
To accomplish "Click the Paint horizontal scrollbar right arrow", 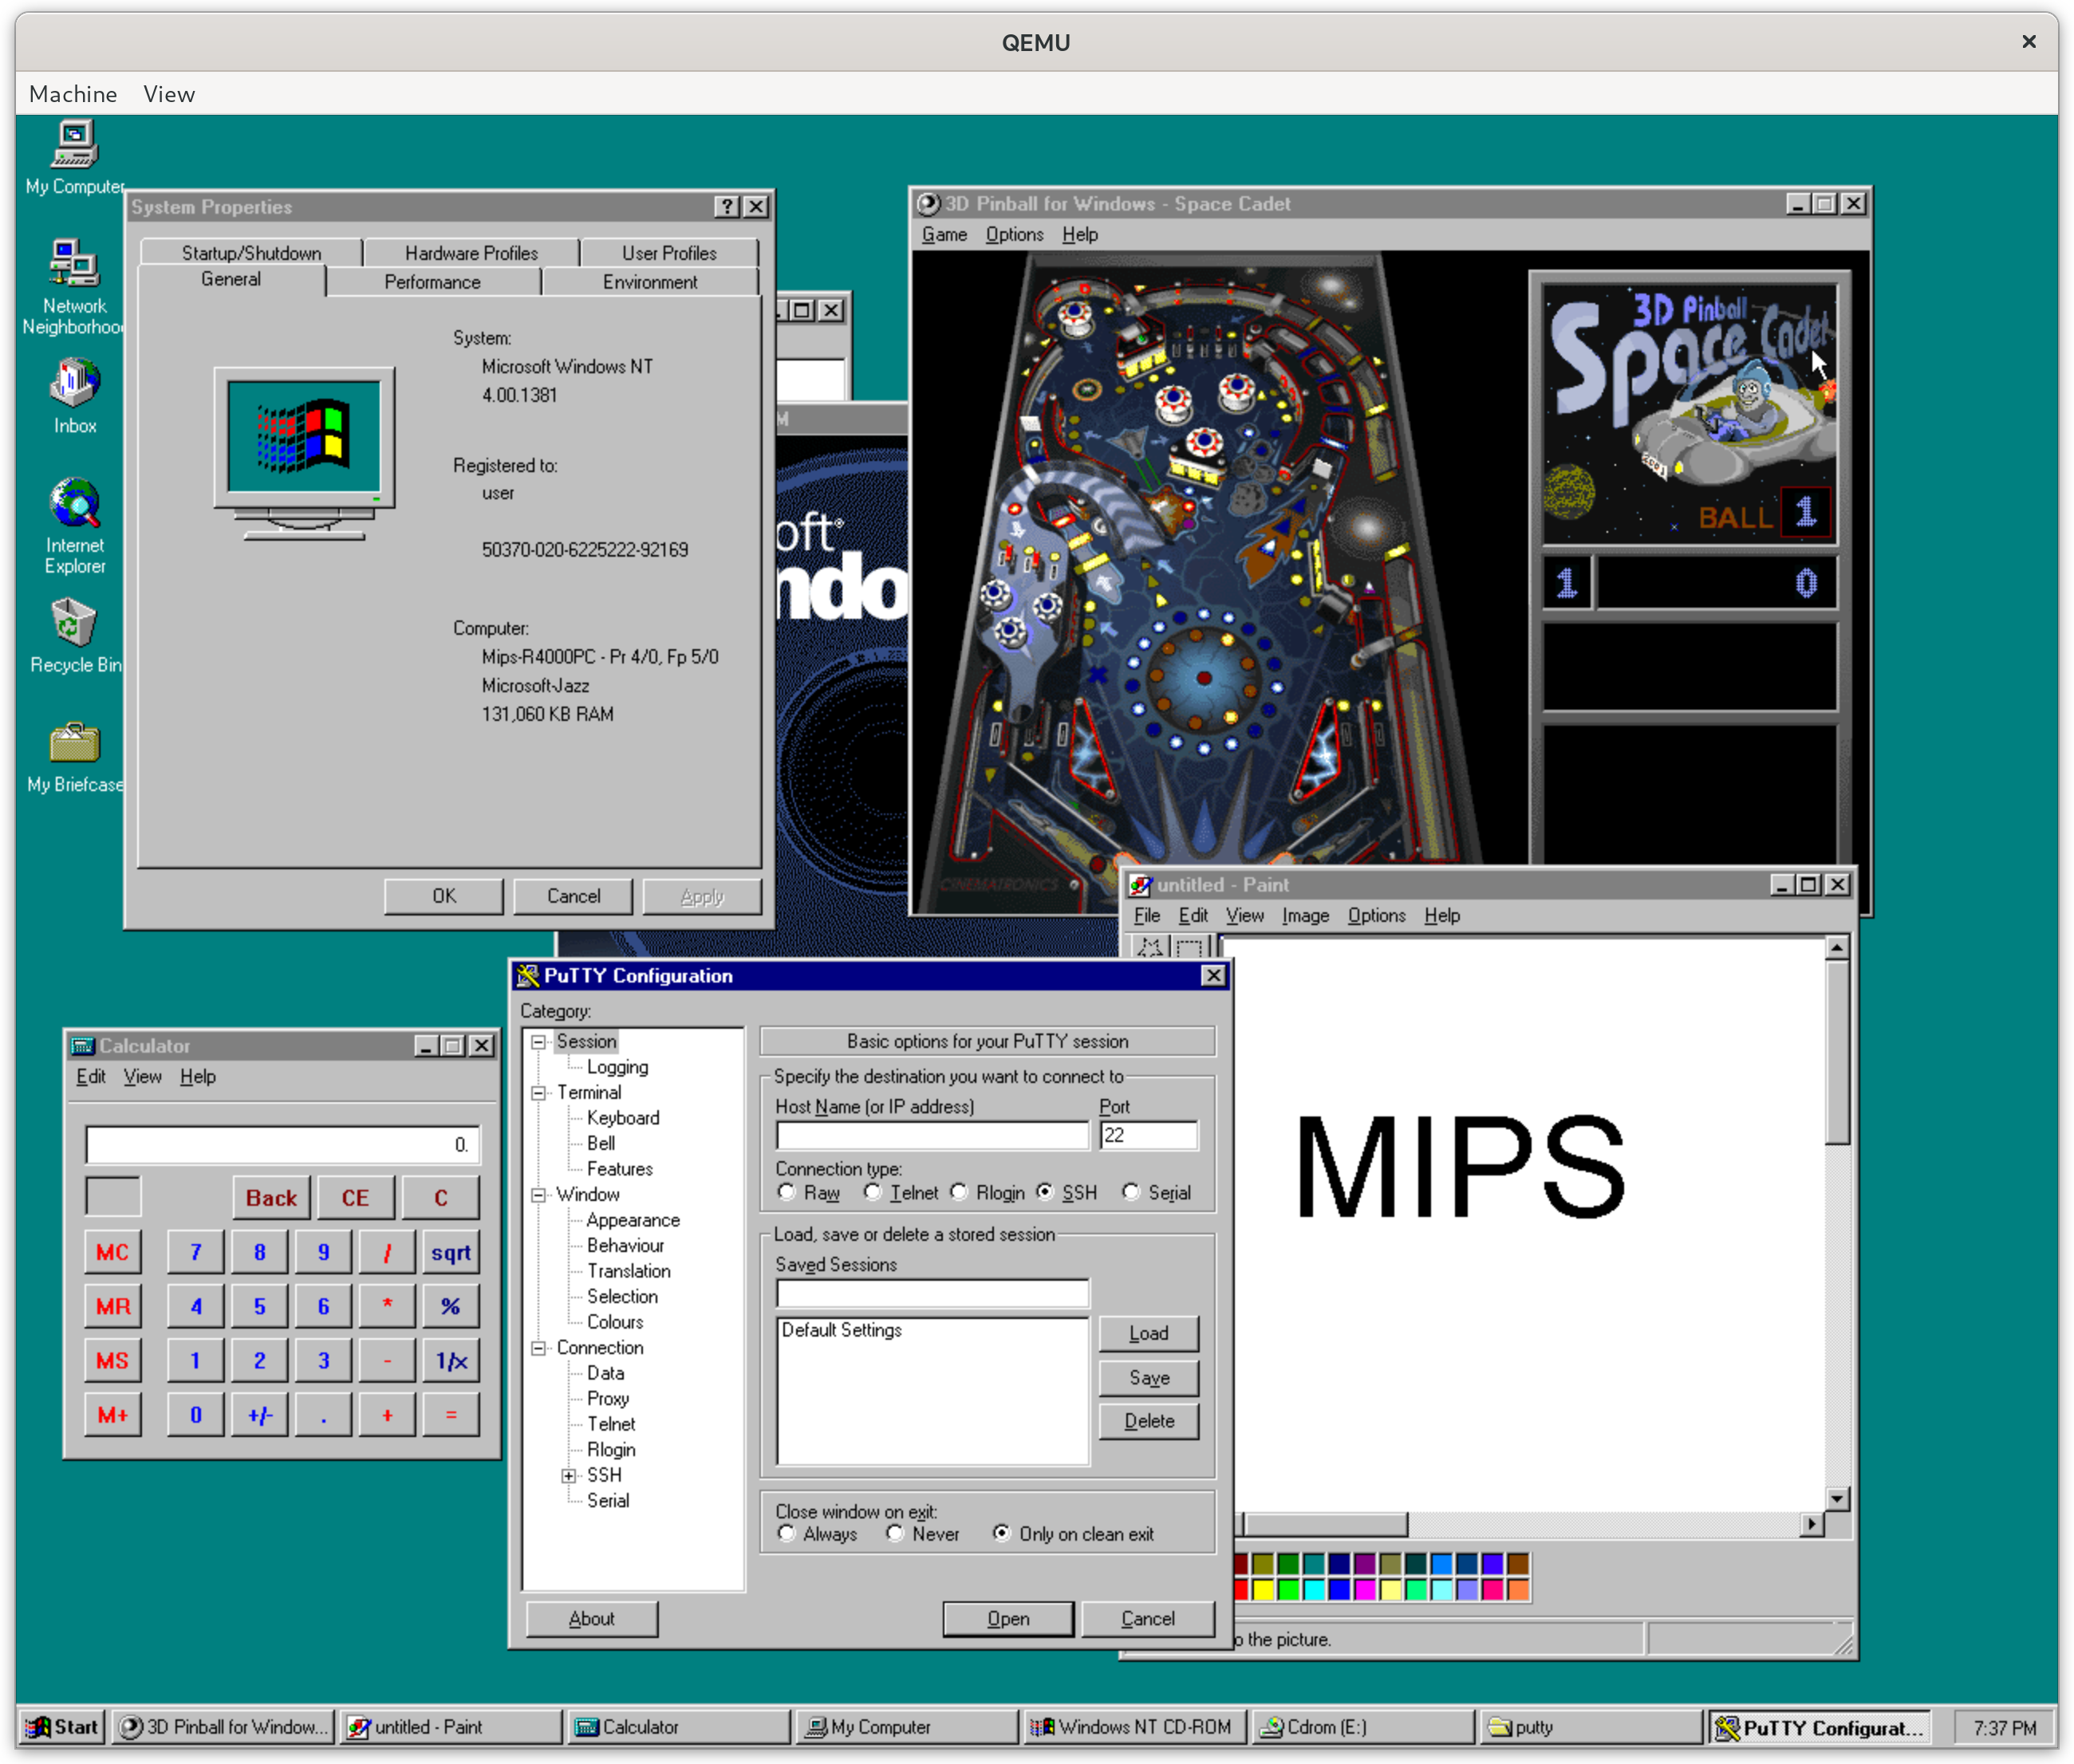I will pos(1812,1524).
